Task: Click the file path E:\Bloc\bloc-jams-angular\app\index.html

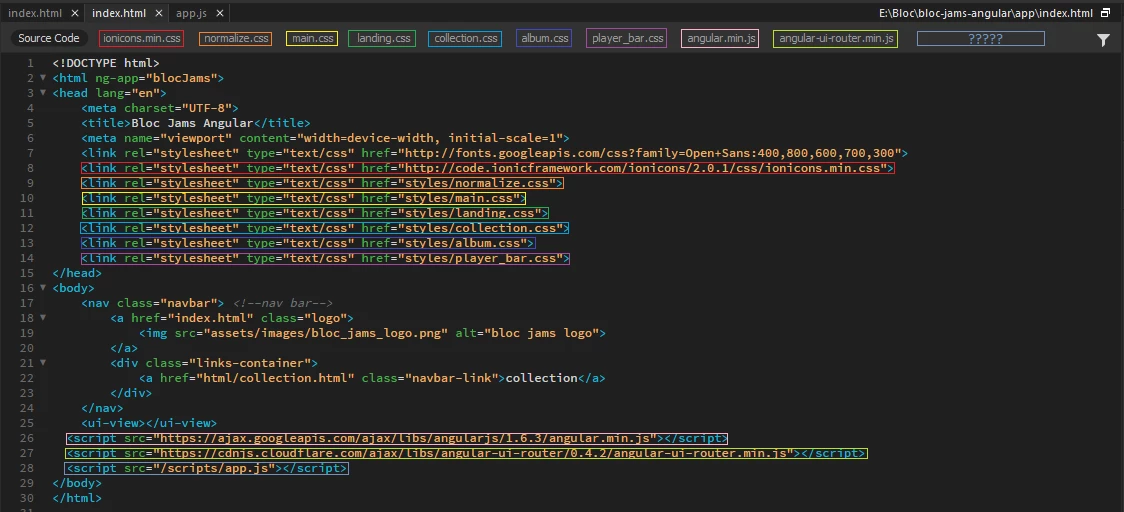Action: [986, 13]
